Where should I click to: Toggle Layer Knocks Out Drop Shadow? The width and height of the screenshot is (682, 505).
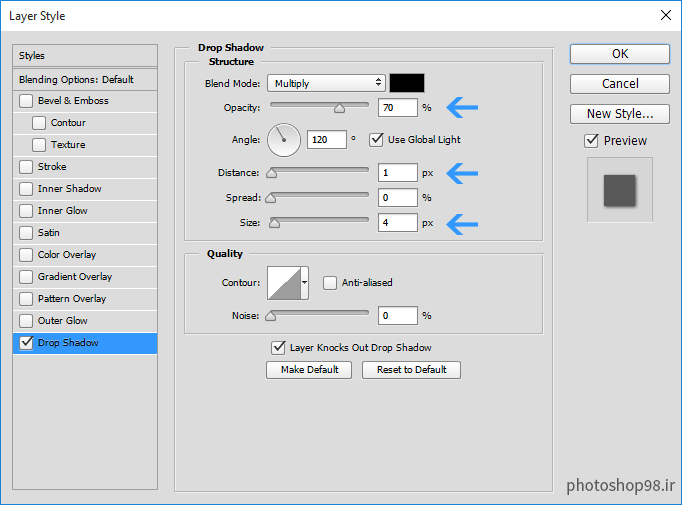278,348
